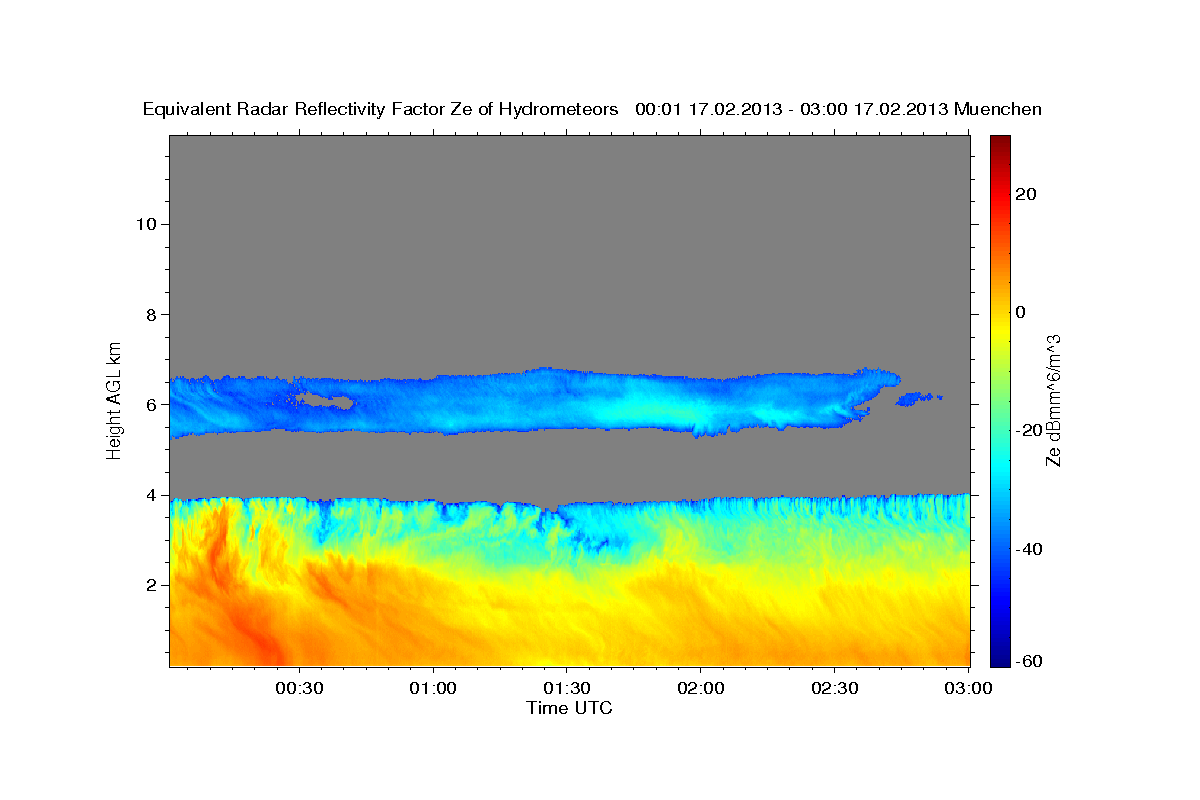Click the colorbar label 'Ze dBmm^6/m^3'
Image resolution: width=1200 pixels, height=800 pixels.
1053,400
